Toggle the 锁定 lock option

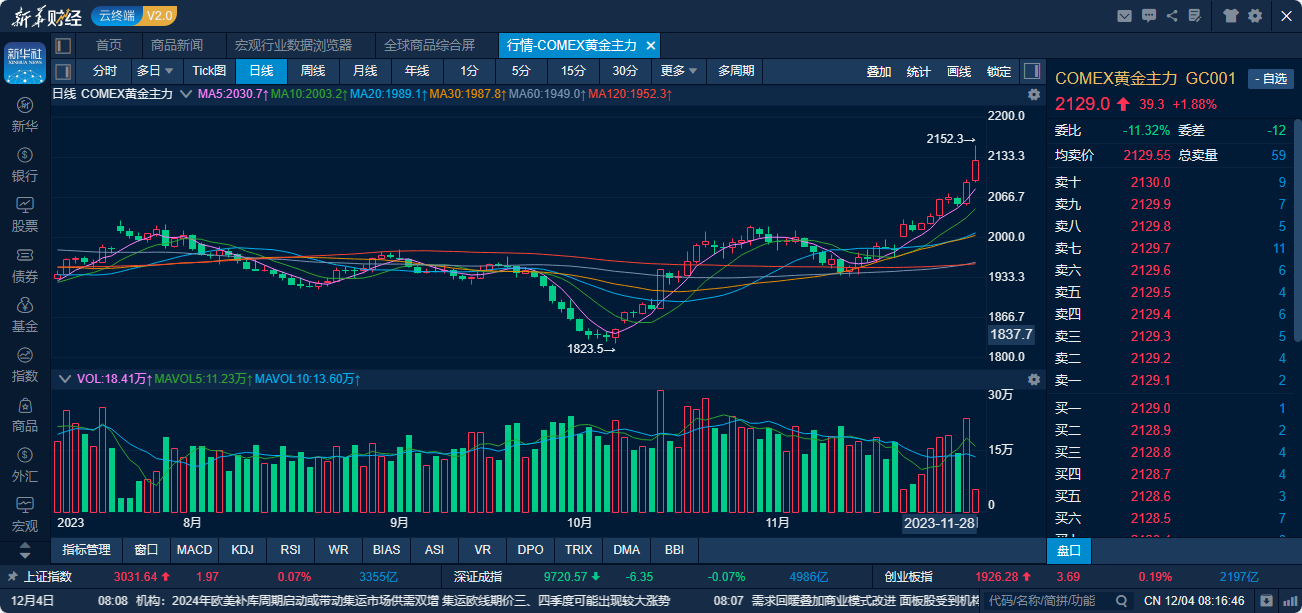999,71
